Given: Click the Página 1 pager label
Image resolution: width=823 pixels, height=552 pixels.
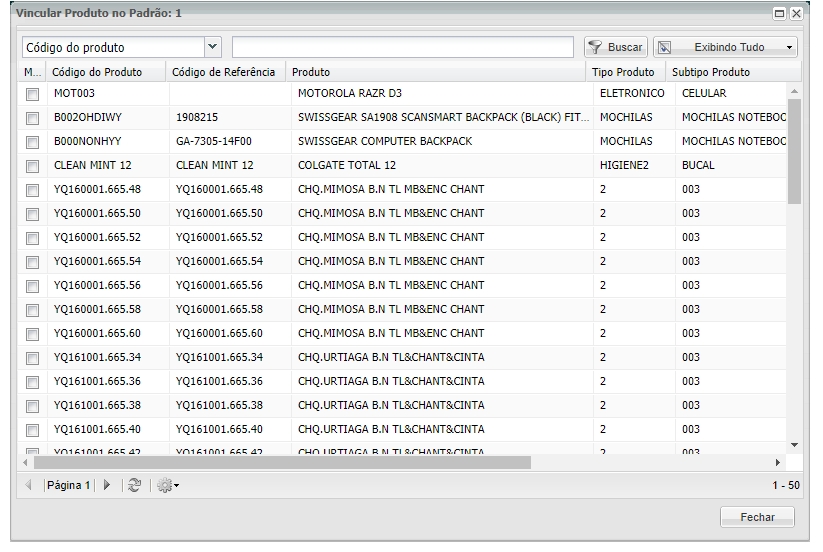Looking at the screenshot, I should click(x=68, y=485).
